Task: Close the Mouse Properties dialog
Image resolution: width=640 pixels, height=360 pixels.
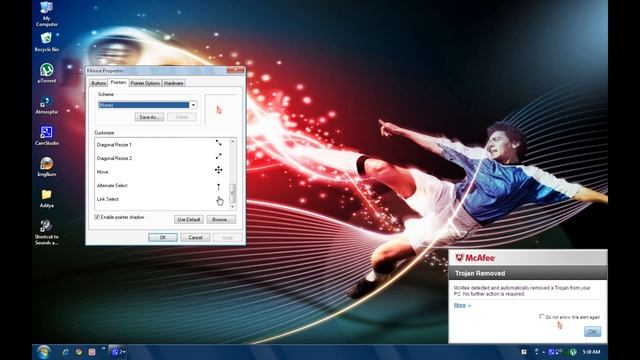Action: [x=236, y=70]
